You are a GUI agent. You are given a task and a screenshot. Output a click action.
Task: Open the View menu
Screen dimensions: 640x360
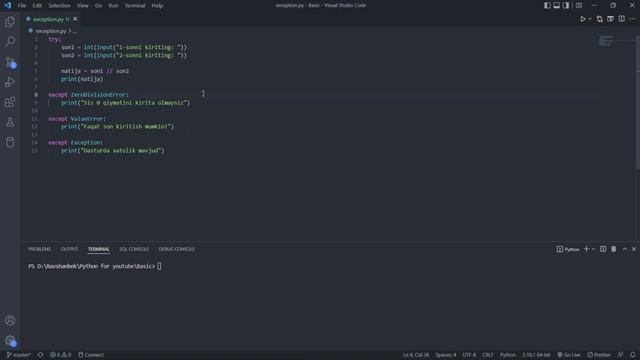tap(82, 6)
